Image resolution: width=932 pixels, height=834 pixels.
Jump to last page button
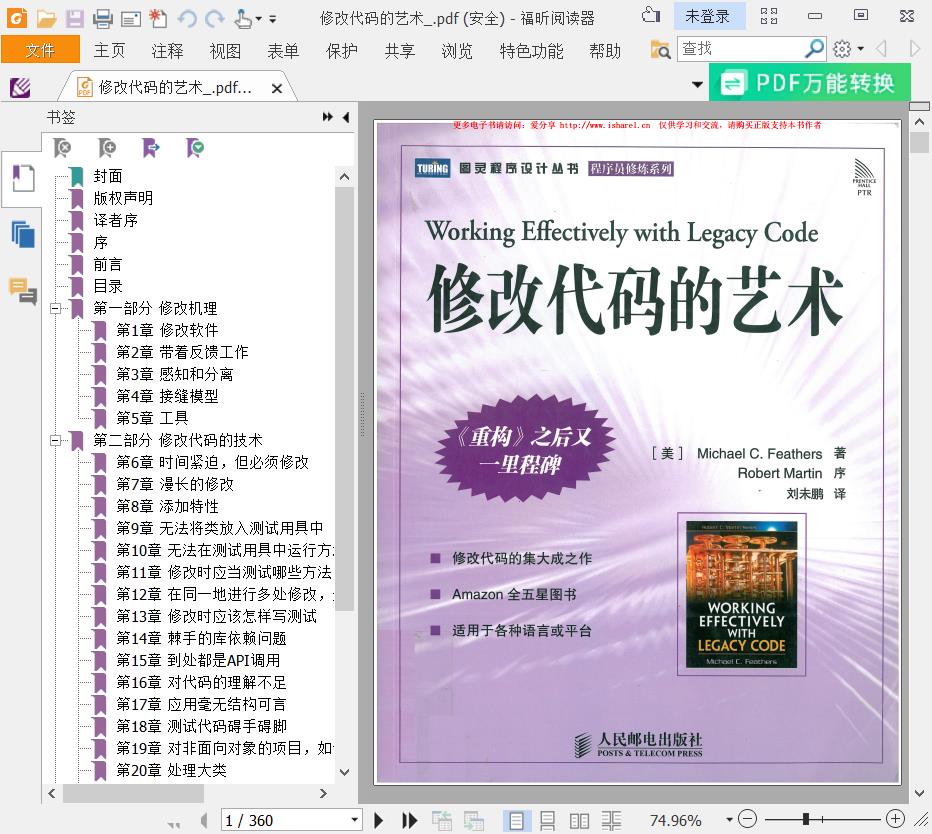(409, 820)
